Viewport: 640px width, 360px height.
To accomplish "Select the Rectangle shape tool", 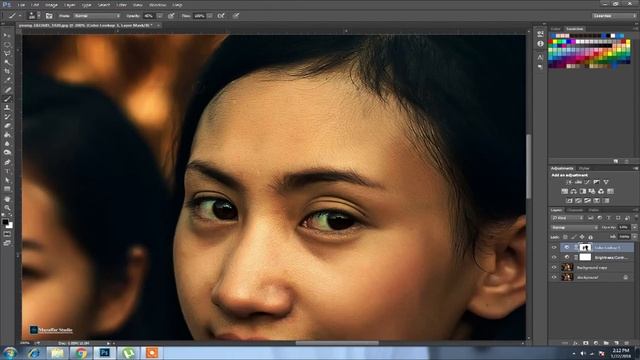I will [x=7, y=189].
